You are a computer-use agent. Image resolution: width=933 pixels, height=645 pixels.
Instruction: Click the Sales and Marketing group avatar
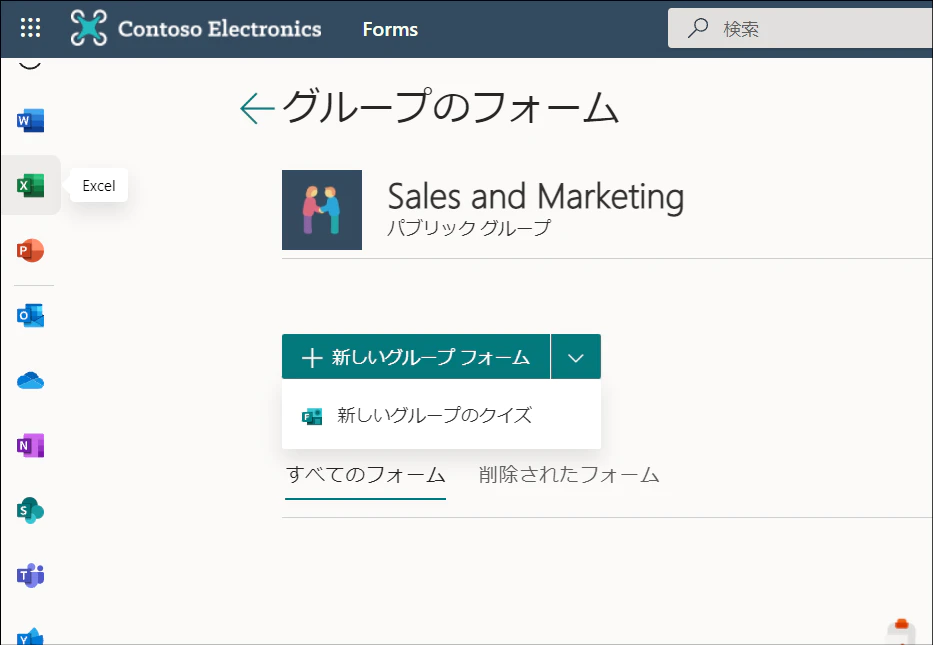[322, 210]
